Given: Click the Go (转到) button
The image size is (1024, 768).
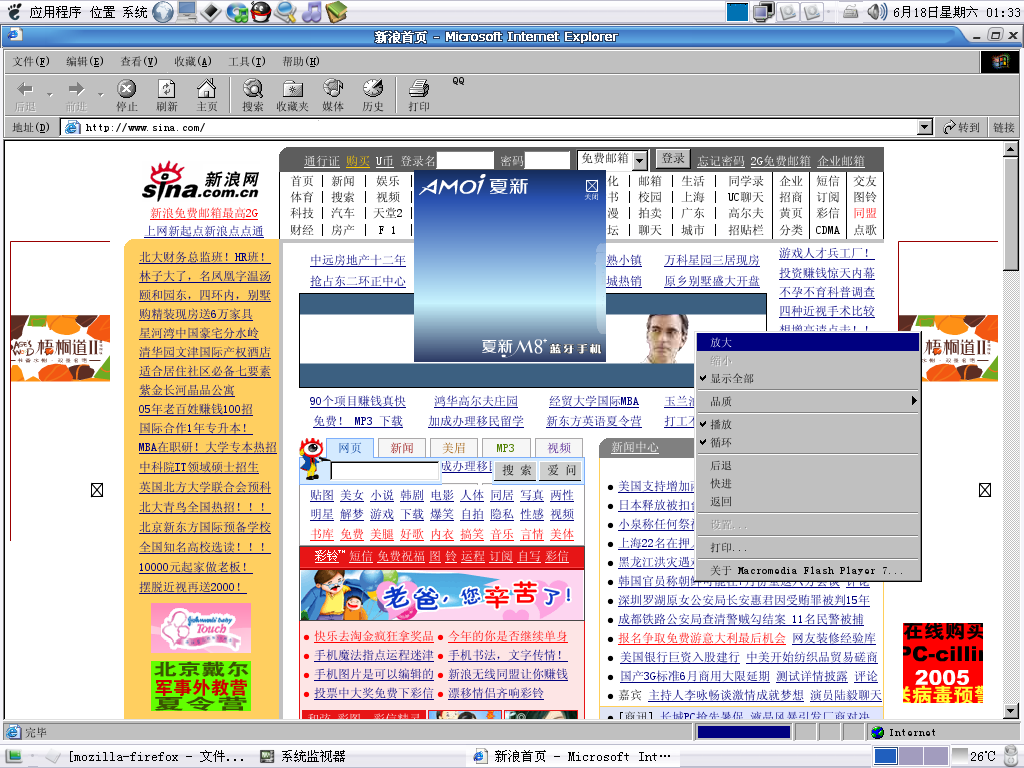Looking at the screenshot, I should coord(961,127).
